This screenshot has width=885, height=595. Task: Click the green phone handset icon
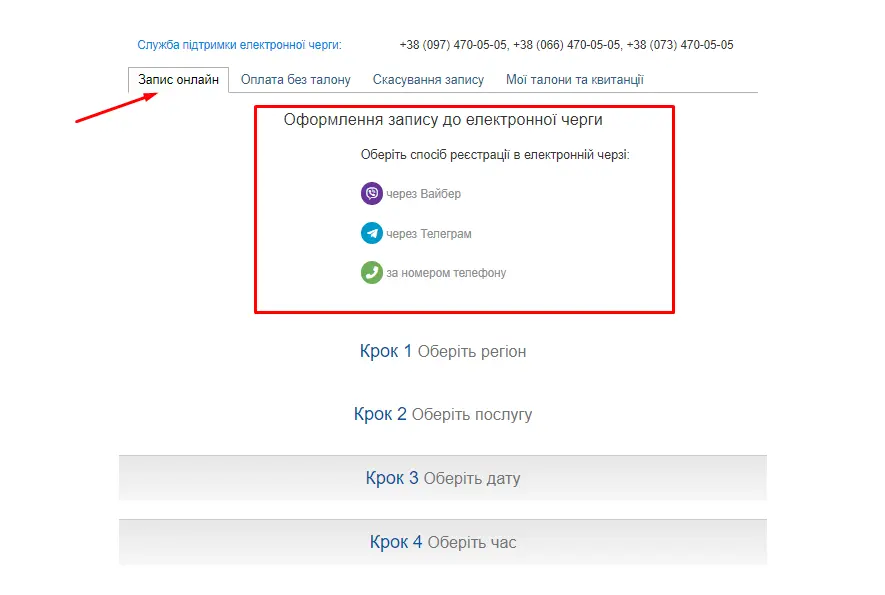[x=372, y=272]
